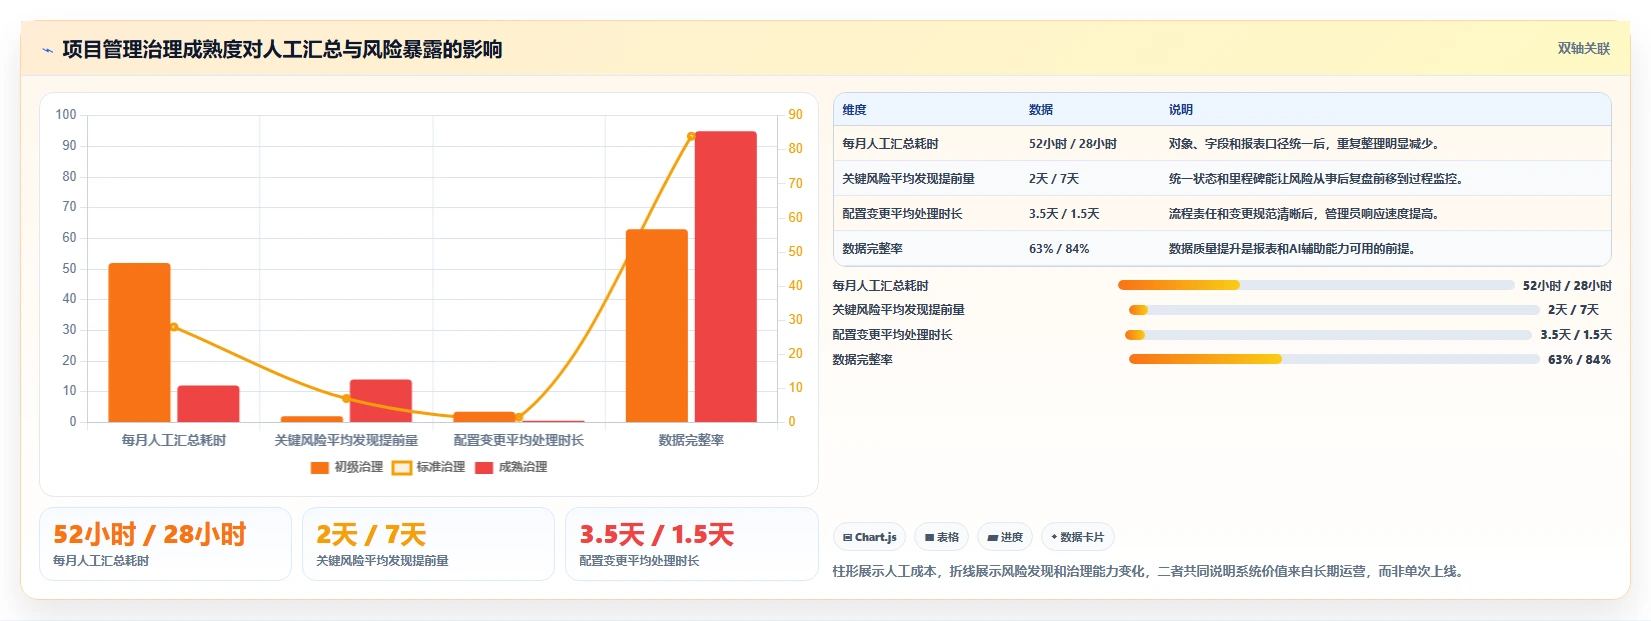Click the 每月人工汇总耗时 progress bar
This screenshot has height=621, width=1651.
coord(1316,285)
